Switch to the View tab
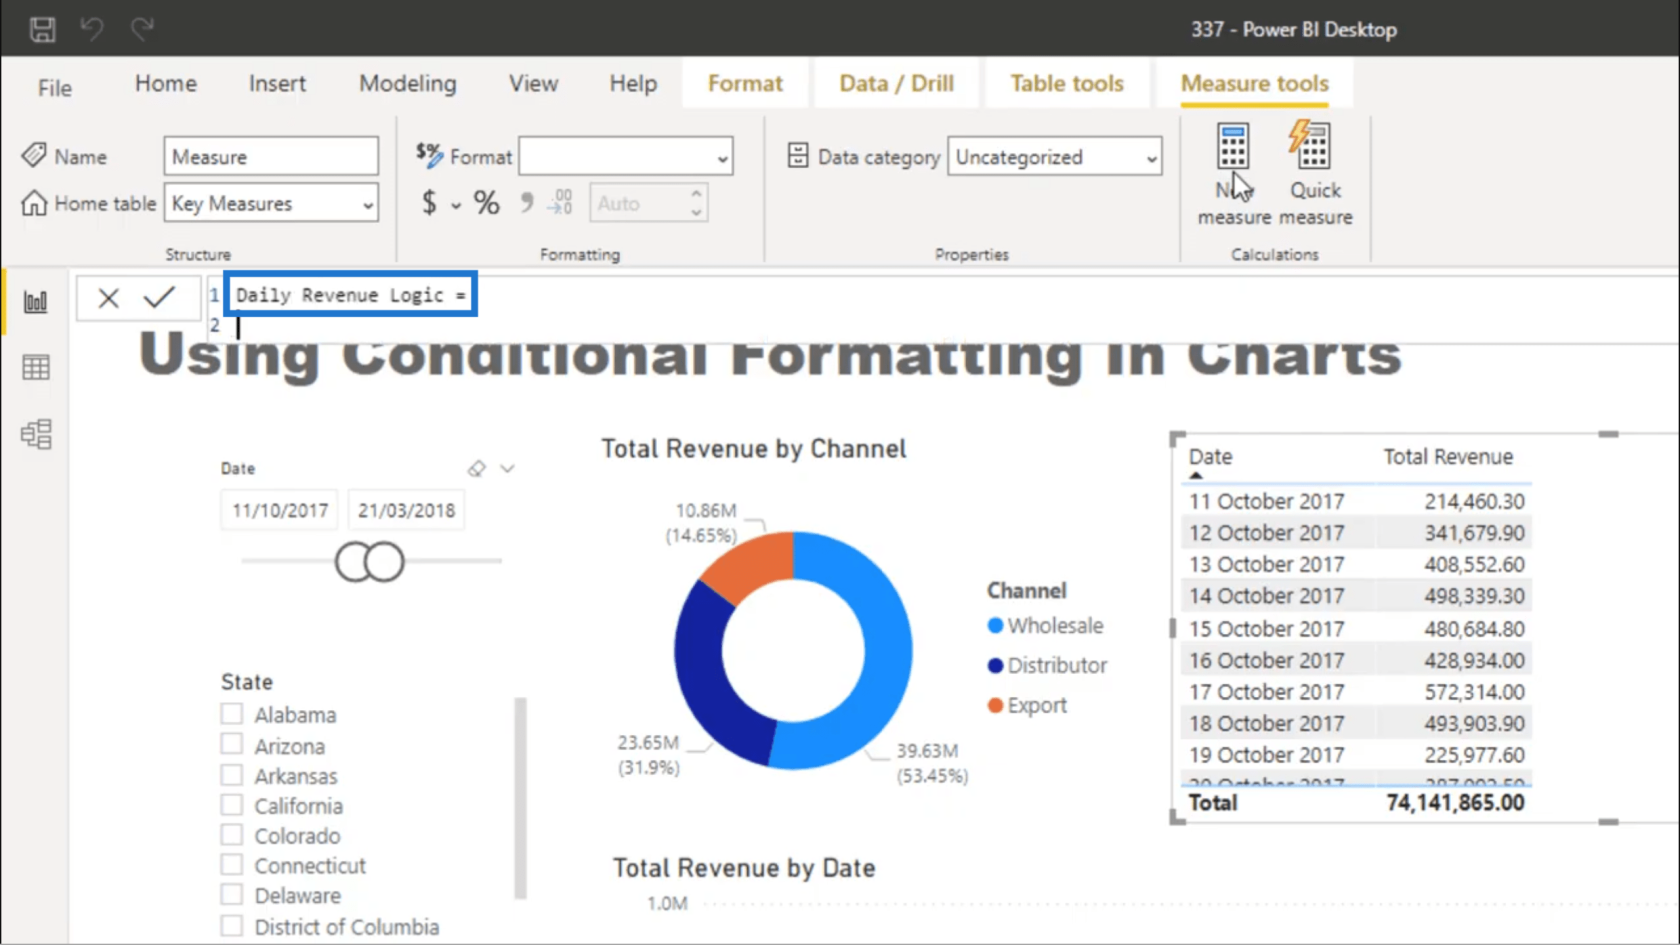Screen dimensions: 1680x945 533,84
